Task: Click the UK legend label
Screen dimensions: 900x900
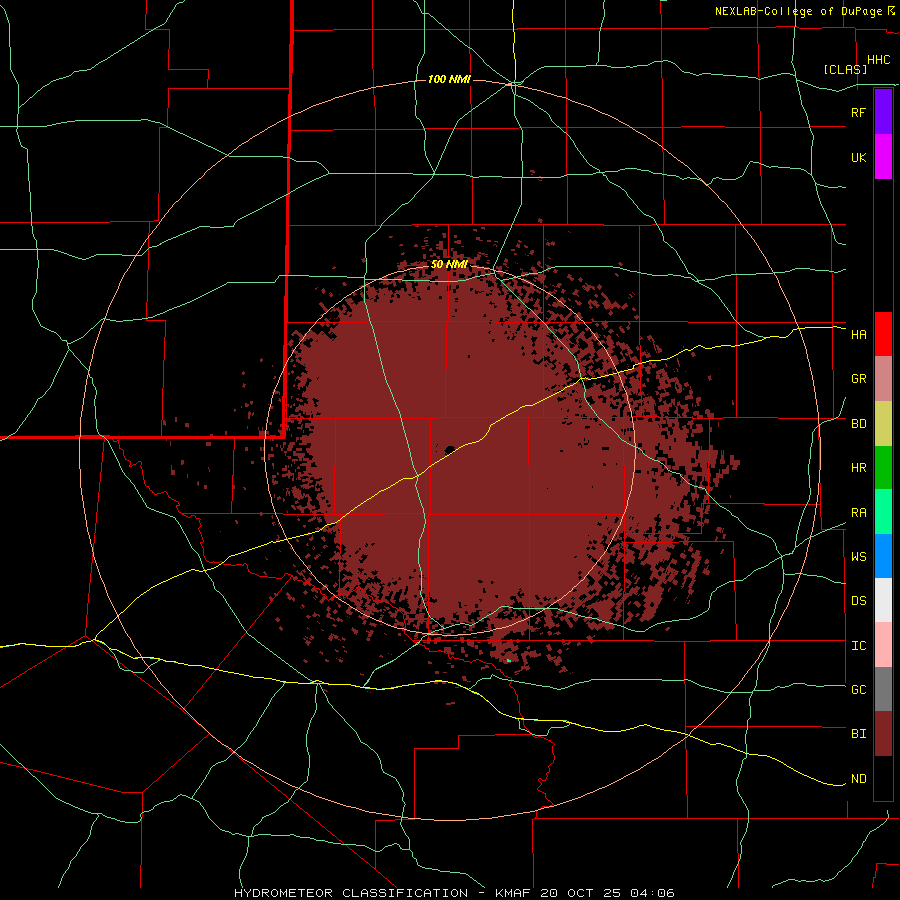Action: 858,157
